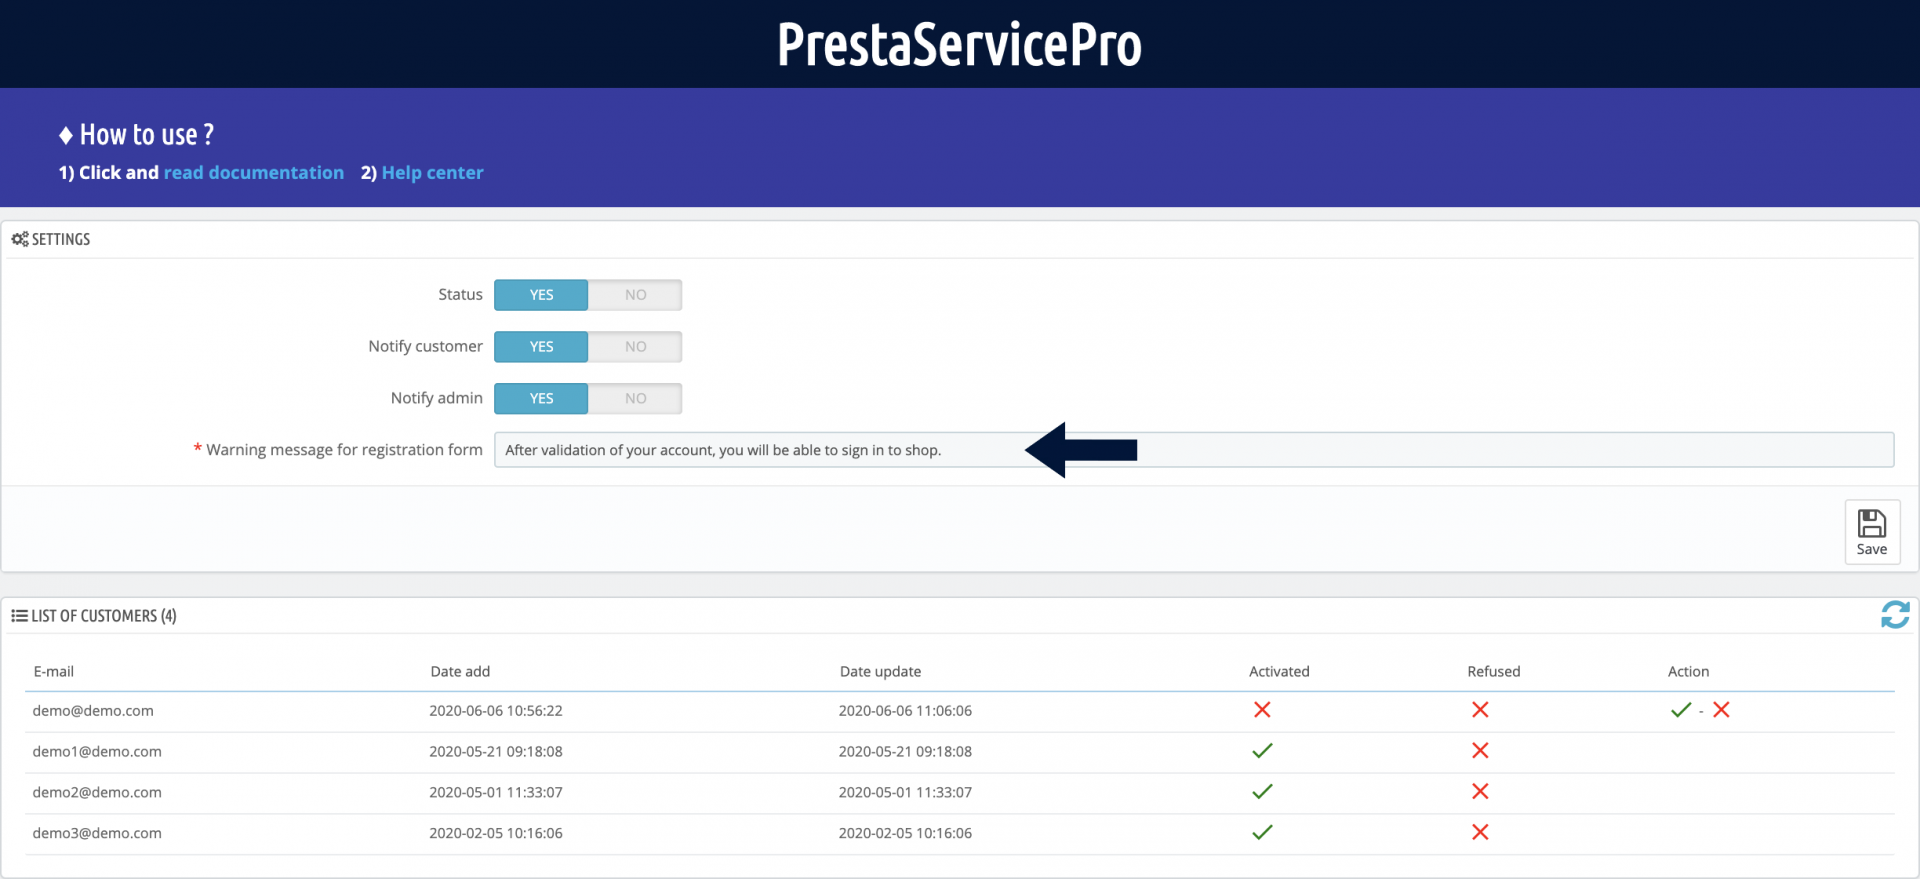The image size is (1920, 879).
Task: Open the read documentation link
Action: pos(254,172)
